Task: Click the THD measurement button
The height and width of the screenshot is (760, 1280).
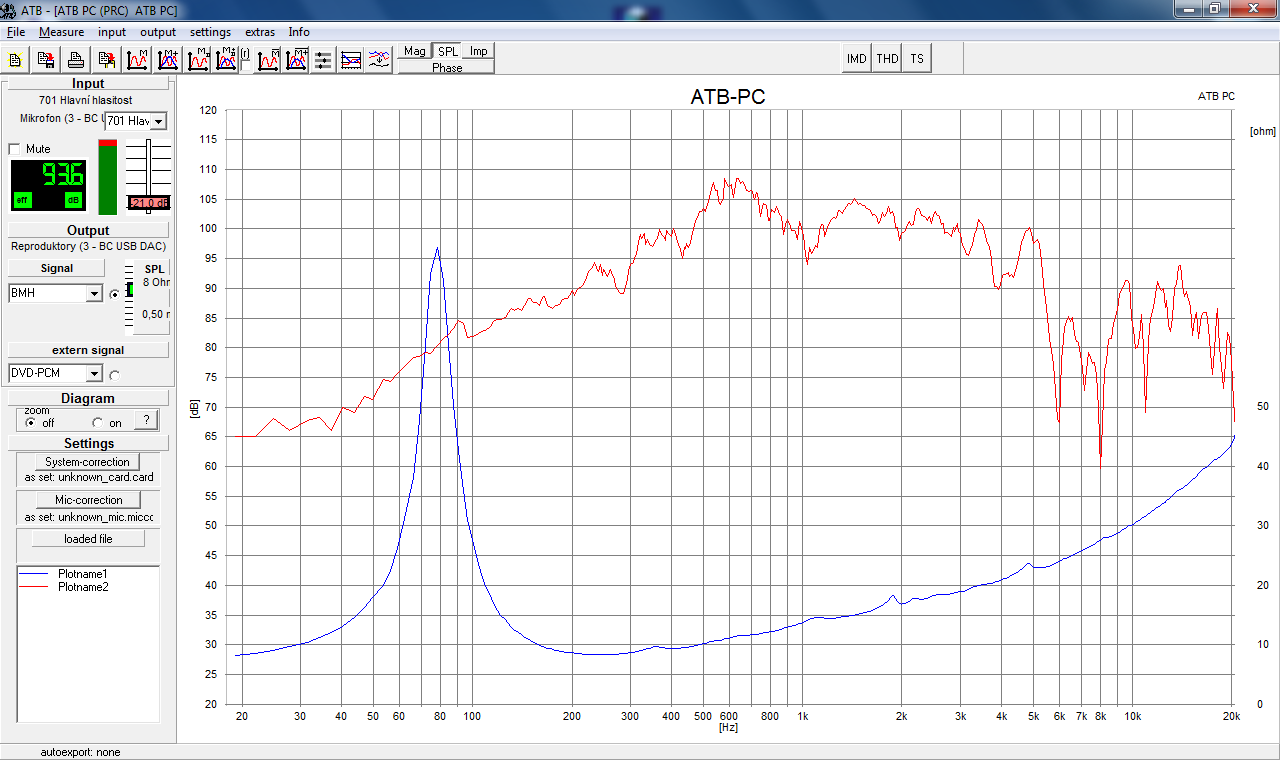Action: click(887, 59)
